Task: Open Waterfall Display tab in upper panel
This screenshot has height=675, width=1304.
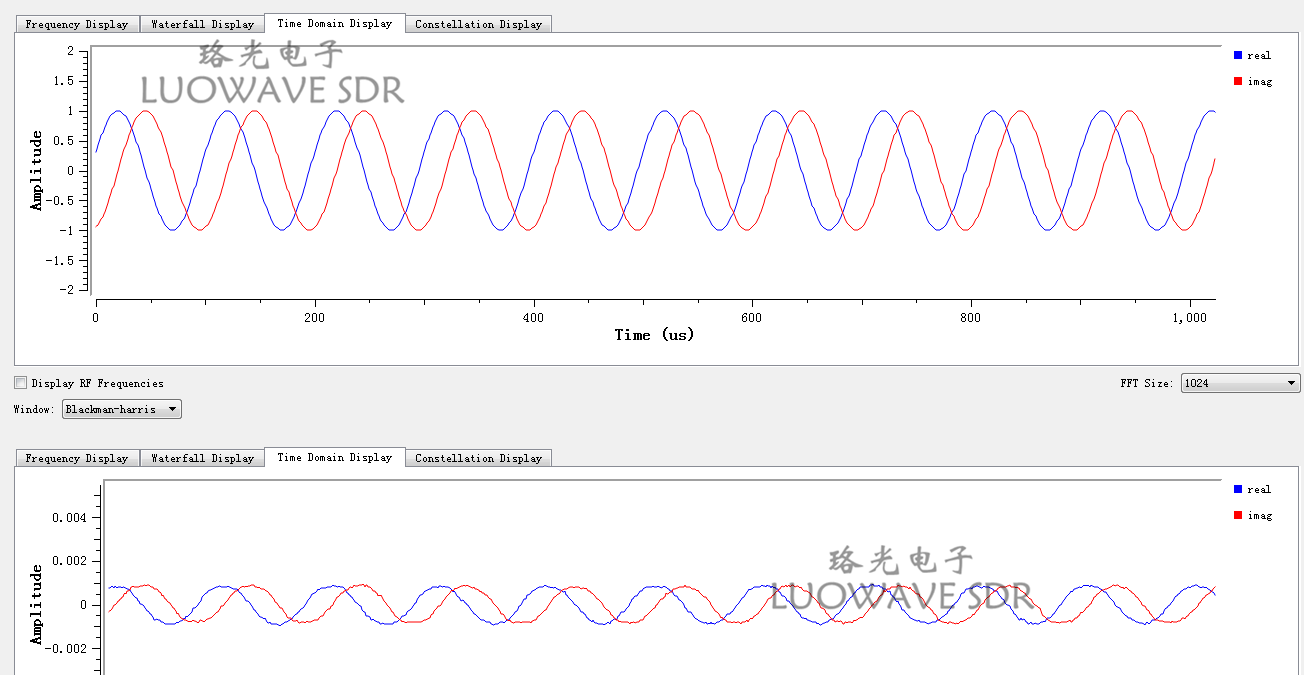Action: 202,24
